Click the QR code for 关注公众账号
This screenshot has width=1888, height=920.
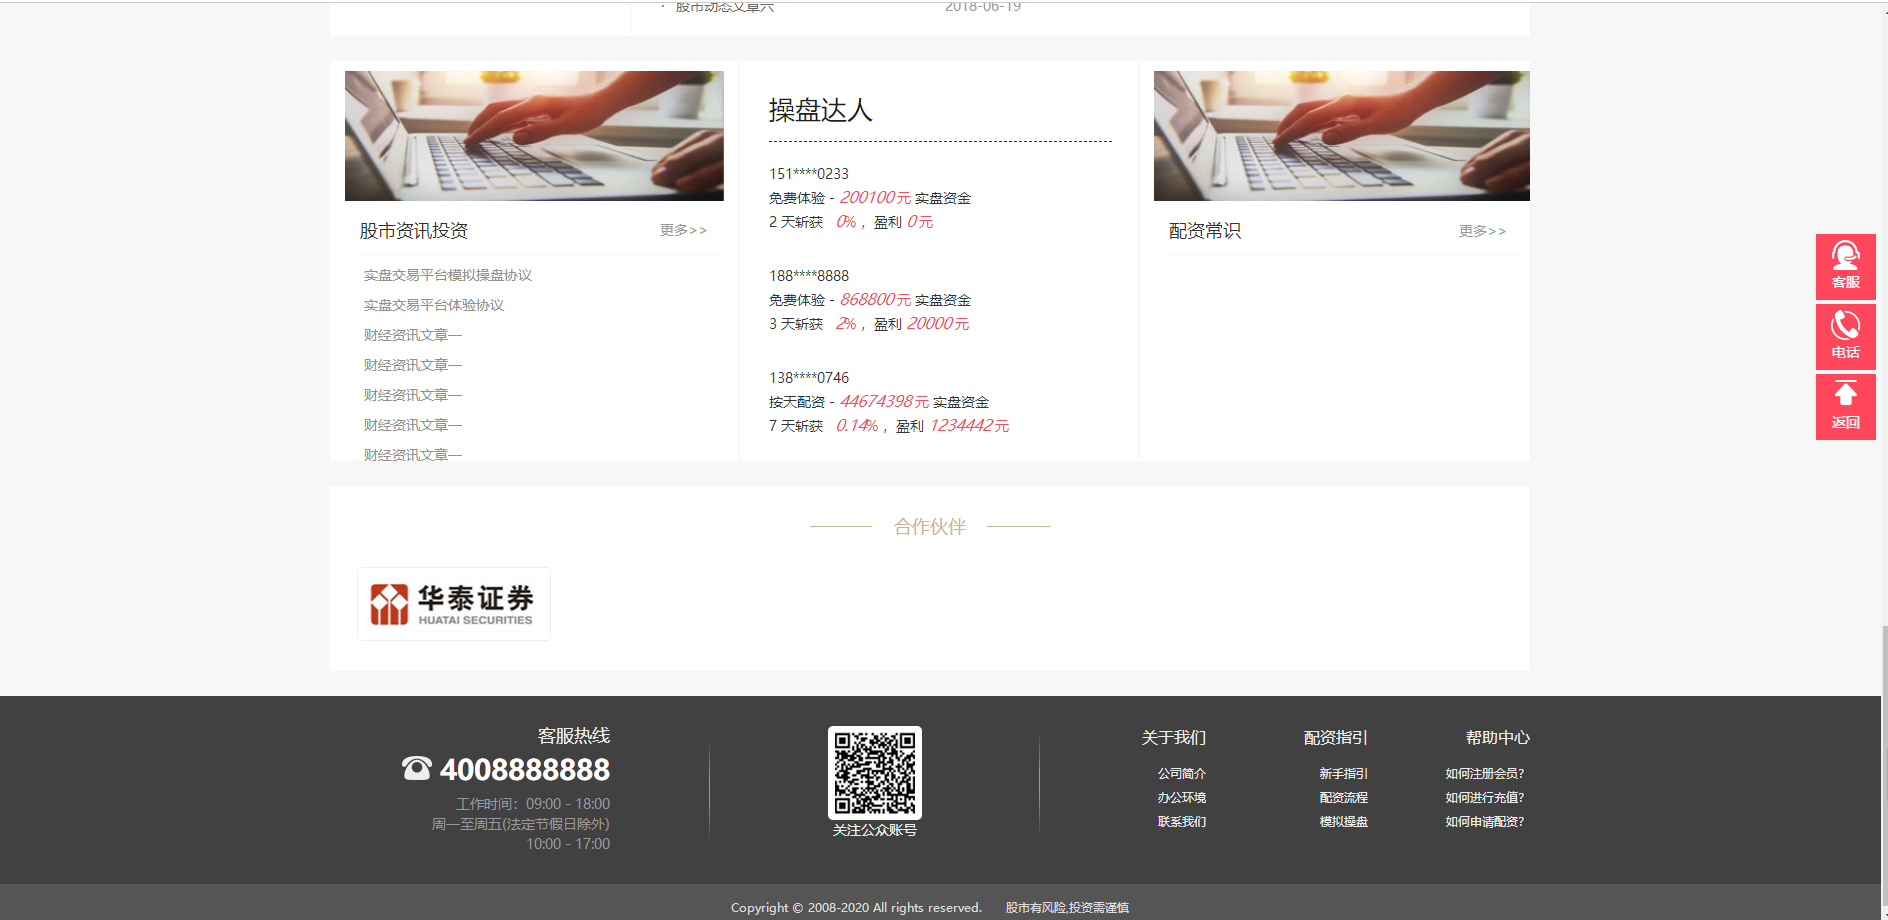pyautogui.click(x=874, y=773)
